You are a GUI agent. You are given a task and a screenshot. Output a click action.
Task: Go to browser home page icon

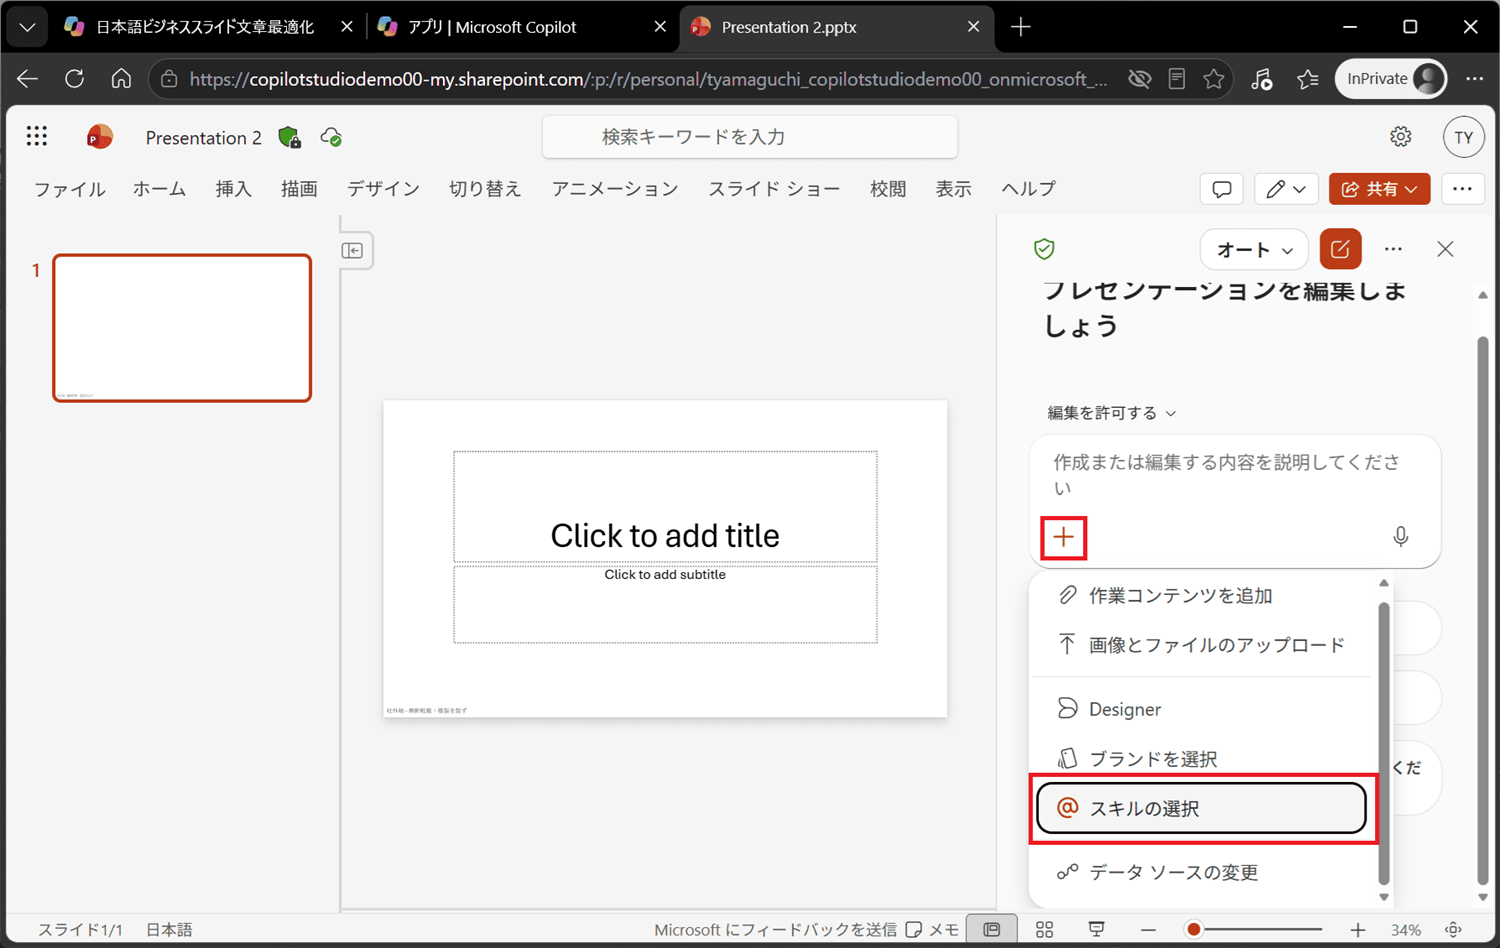[x=121, y=79]
